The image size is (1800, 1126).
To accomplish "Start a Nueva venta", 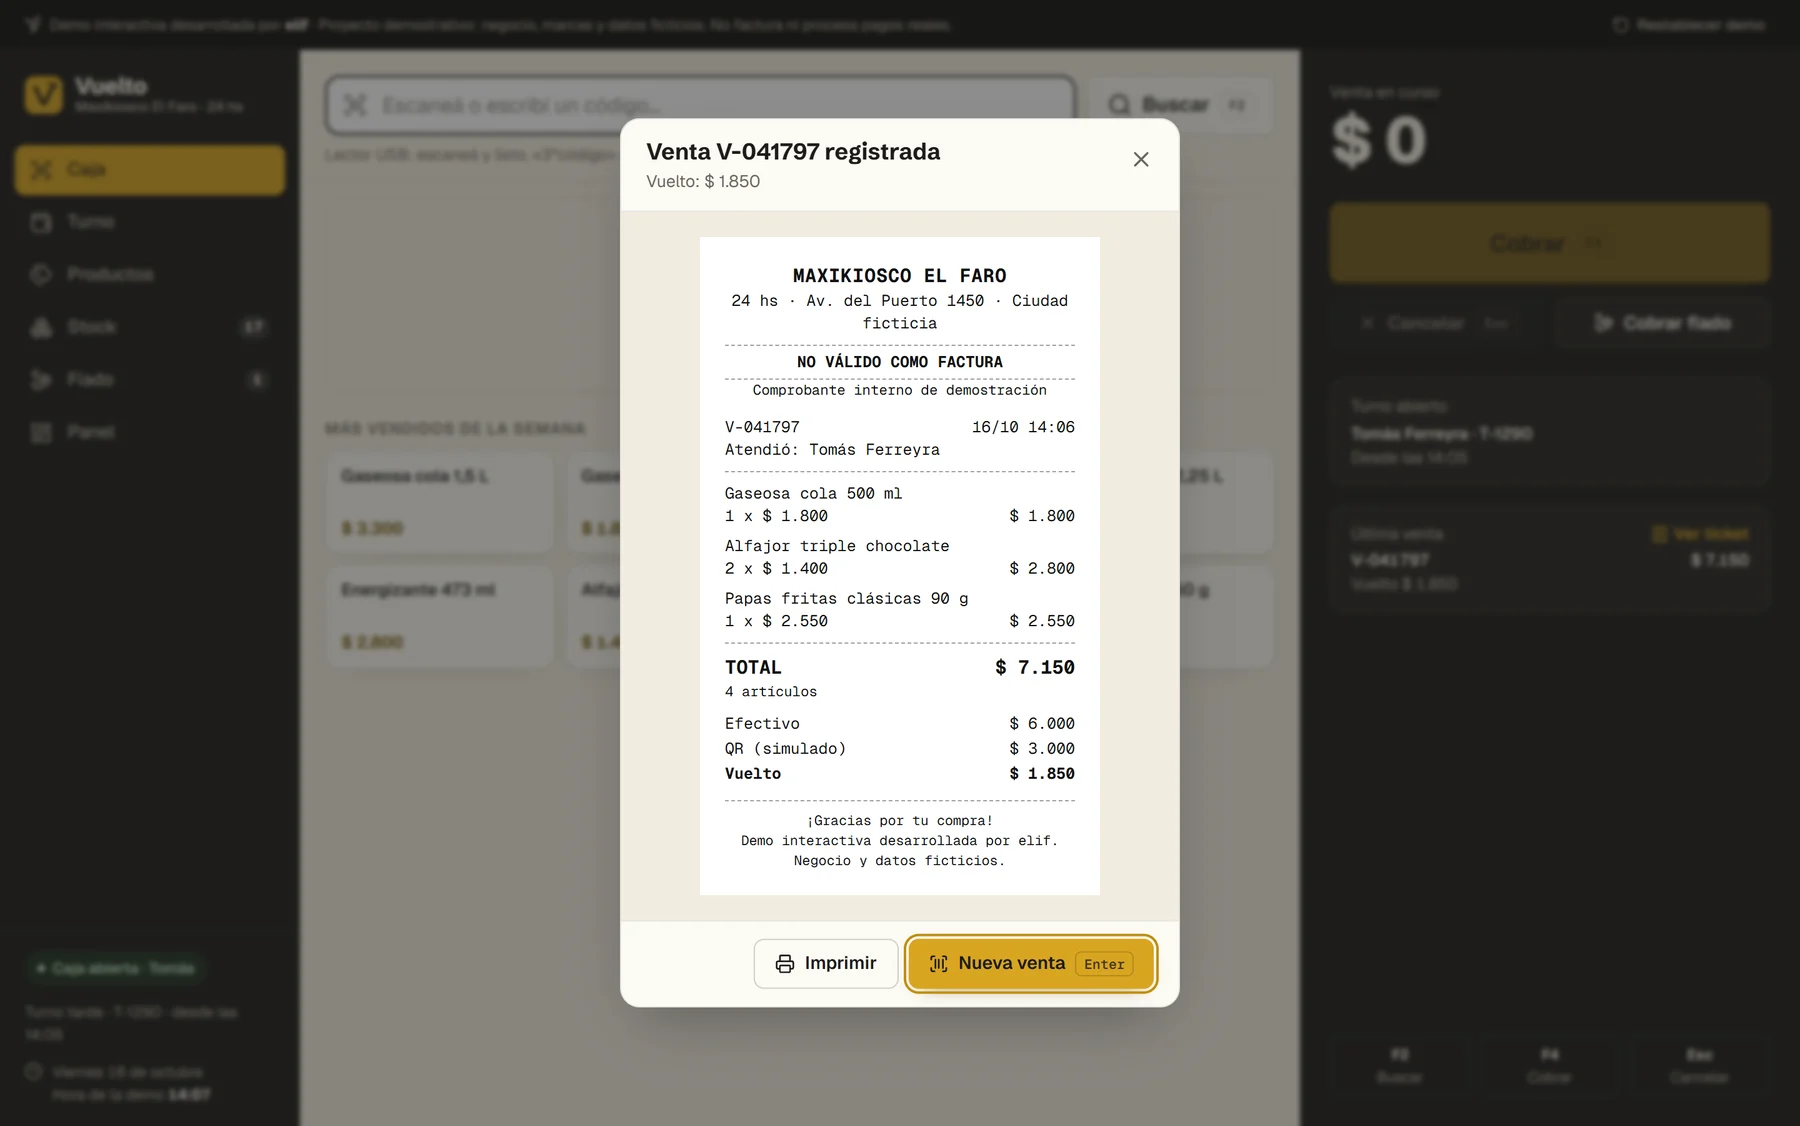I will (x=1031, y=963).
